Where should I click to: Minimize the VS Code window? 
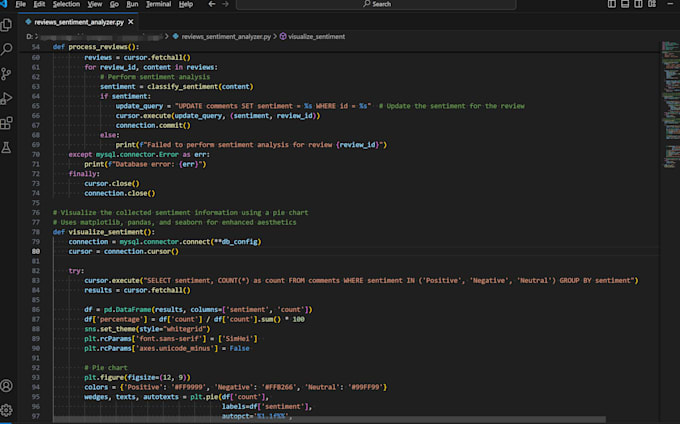(x=670, y=4)
